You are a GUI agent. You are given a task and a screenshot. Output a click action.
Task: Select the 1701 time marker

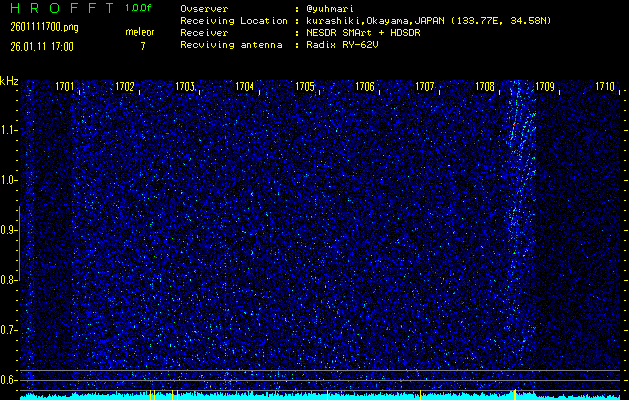(65, 87)
